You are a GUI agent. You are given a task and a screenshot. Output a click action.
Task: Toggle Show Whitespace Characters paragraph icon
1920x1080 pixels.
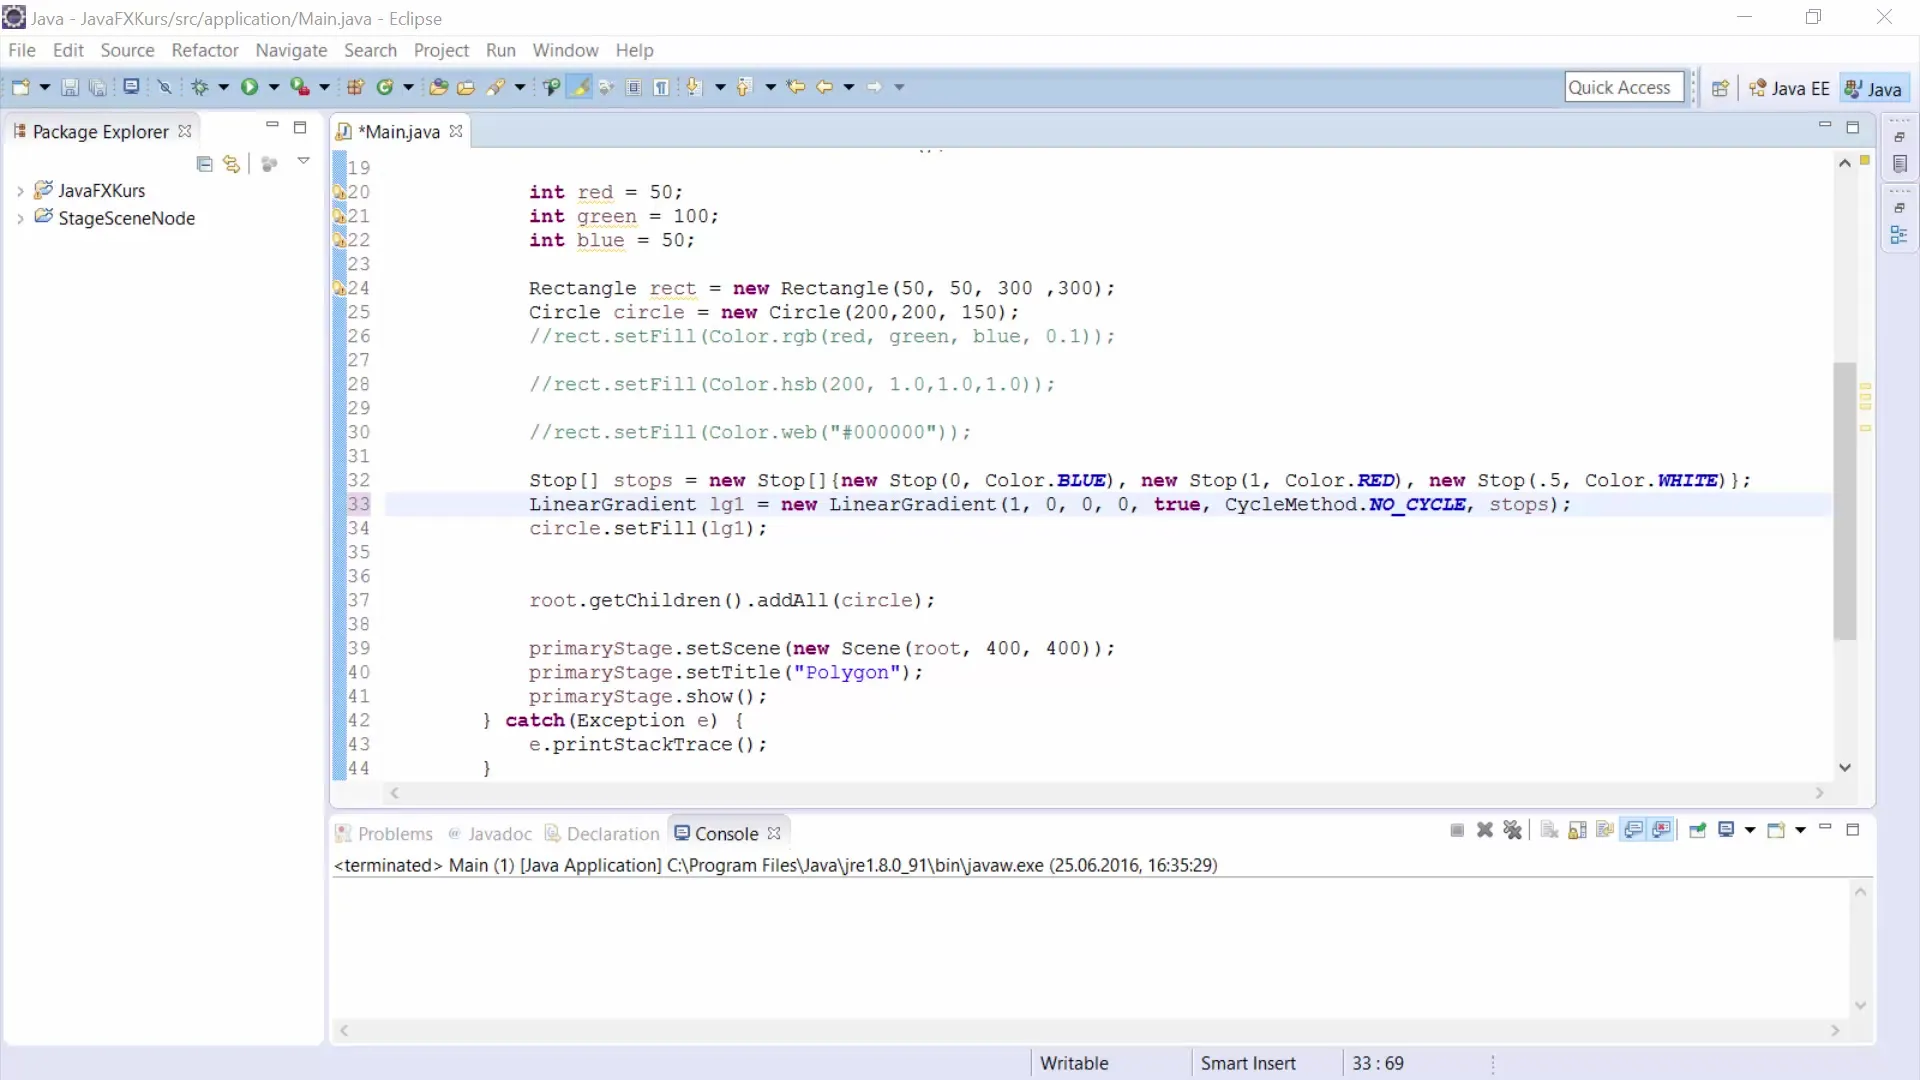(662, 88)
